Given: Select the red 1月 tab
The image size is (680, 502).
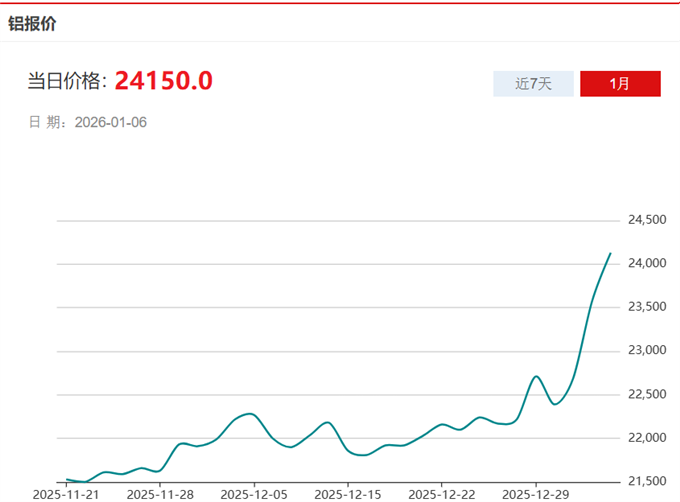Looking at the screenshot, I should pos(619,84).
